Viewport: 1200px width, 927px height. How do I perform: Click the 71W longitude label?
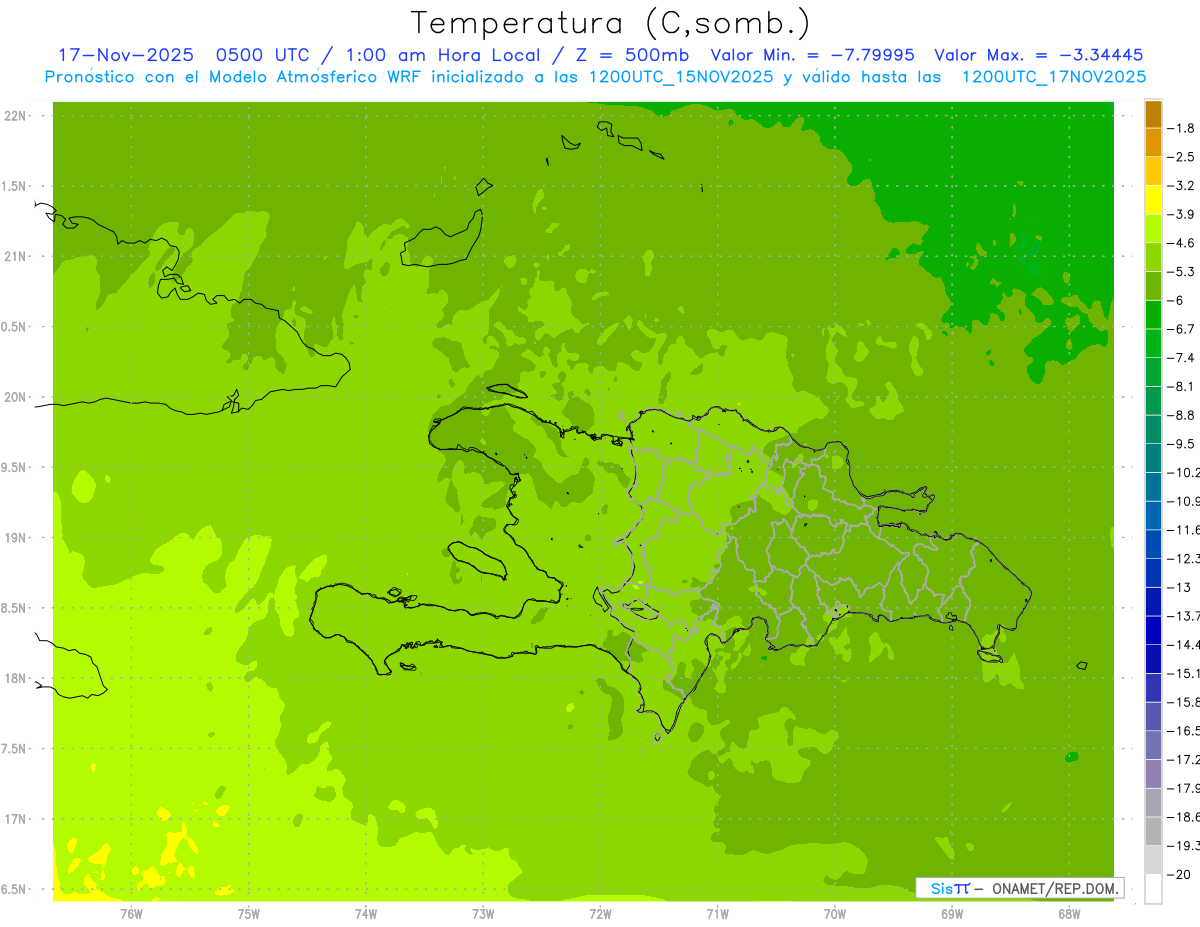click(717, 913)
